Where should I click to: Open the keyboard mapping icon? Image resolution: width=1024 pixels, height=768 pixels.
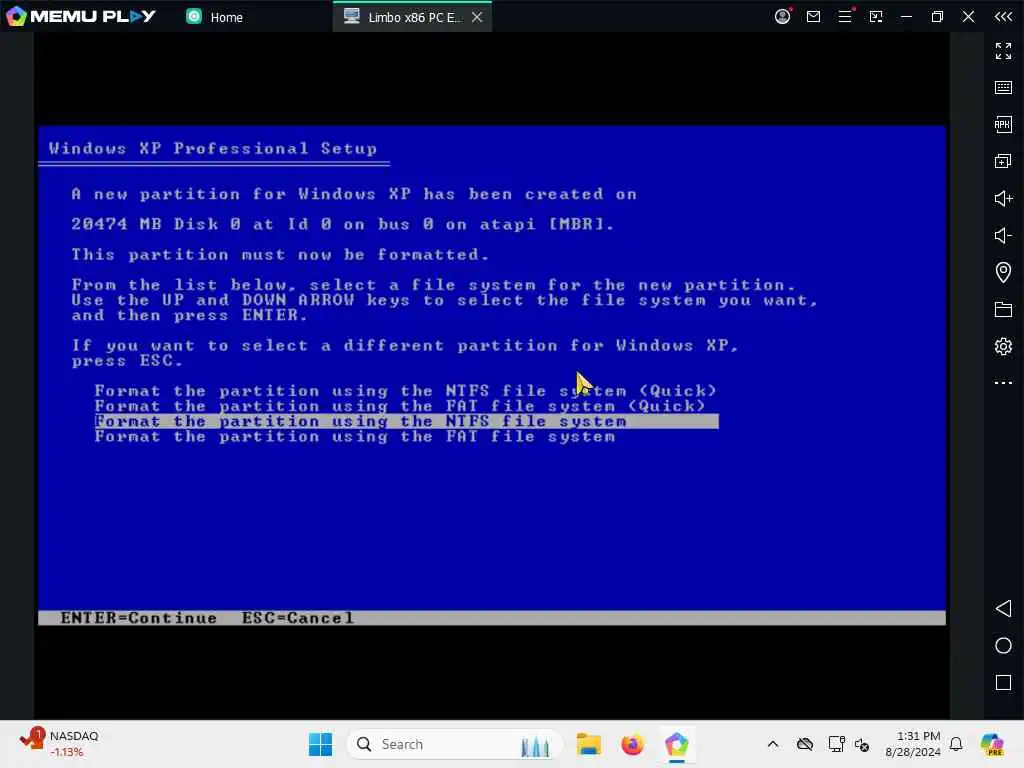pyautogui.click(x=1003, y=88)
